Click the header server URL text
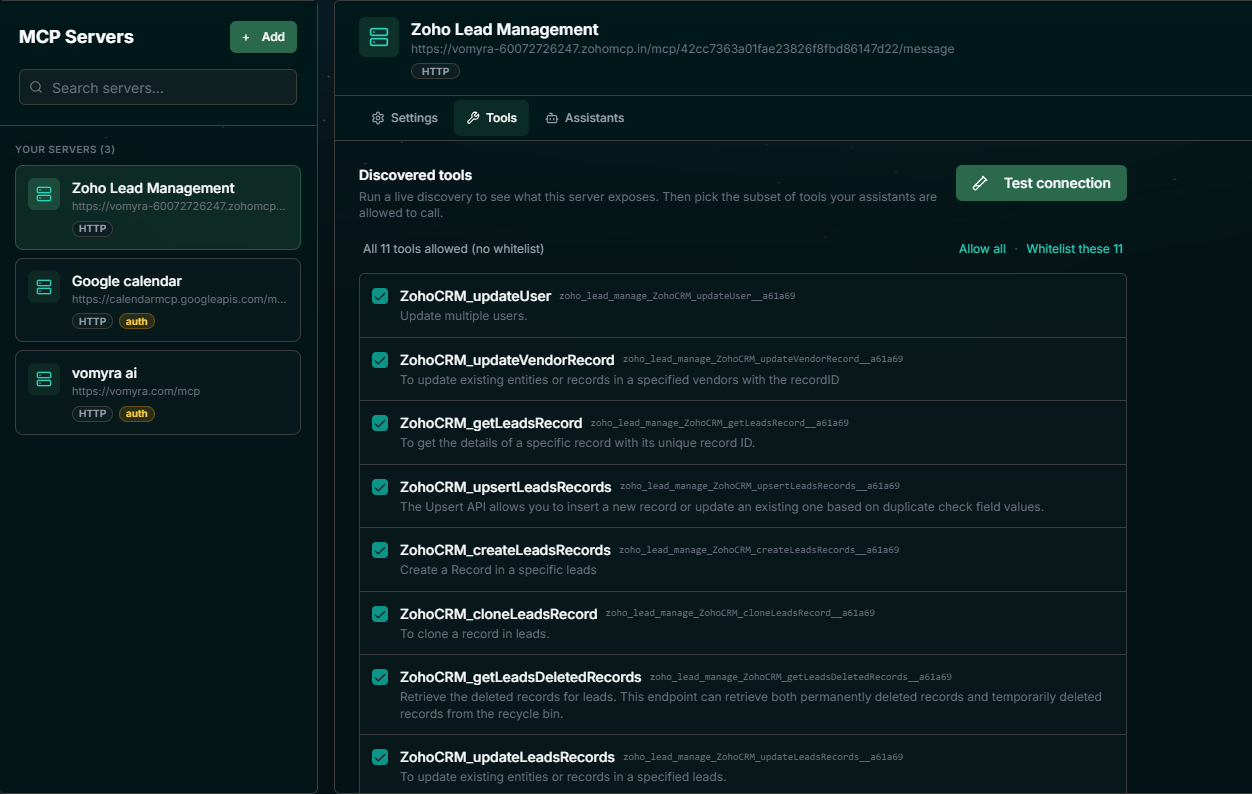The height and width of the screenshot is (794, 1252). pos(682,48)
